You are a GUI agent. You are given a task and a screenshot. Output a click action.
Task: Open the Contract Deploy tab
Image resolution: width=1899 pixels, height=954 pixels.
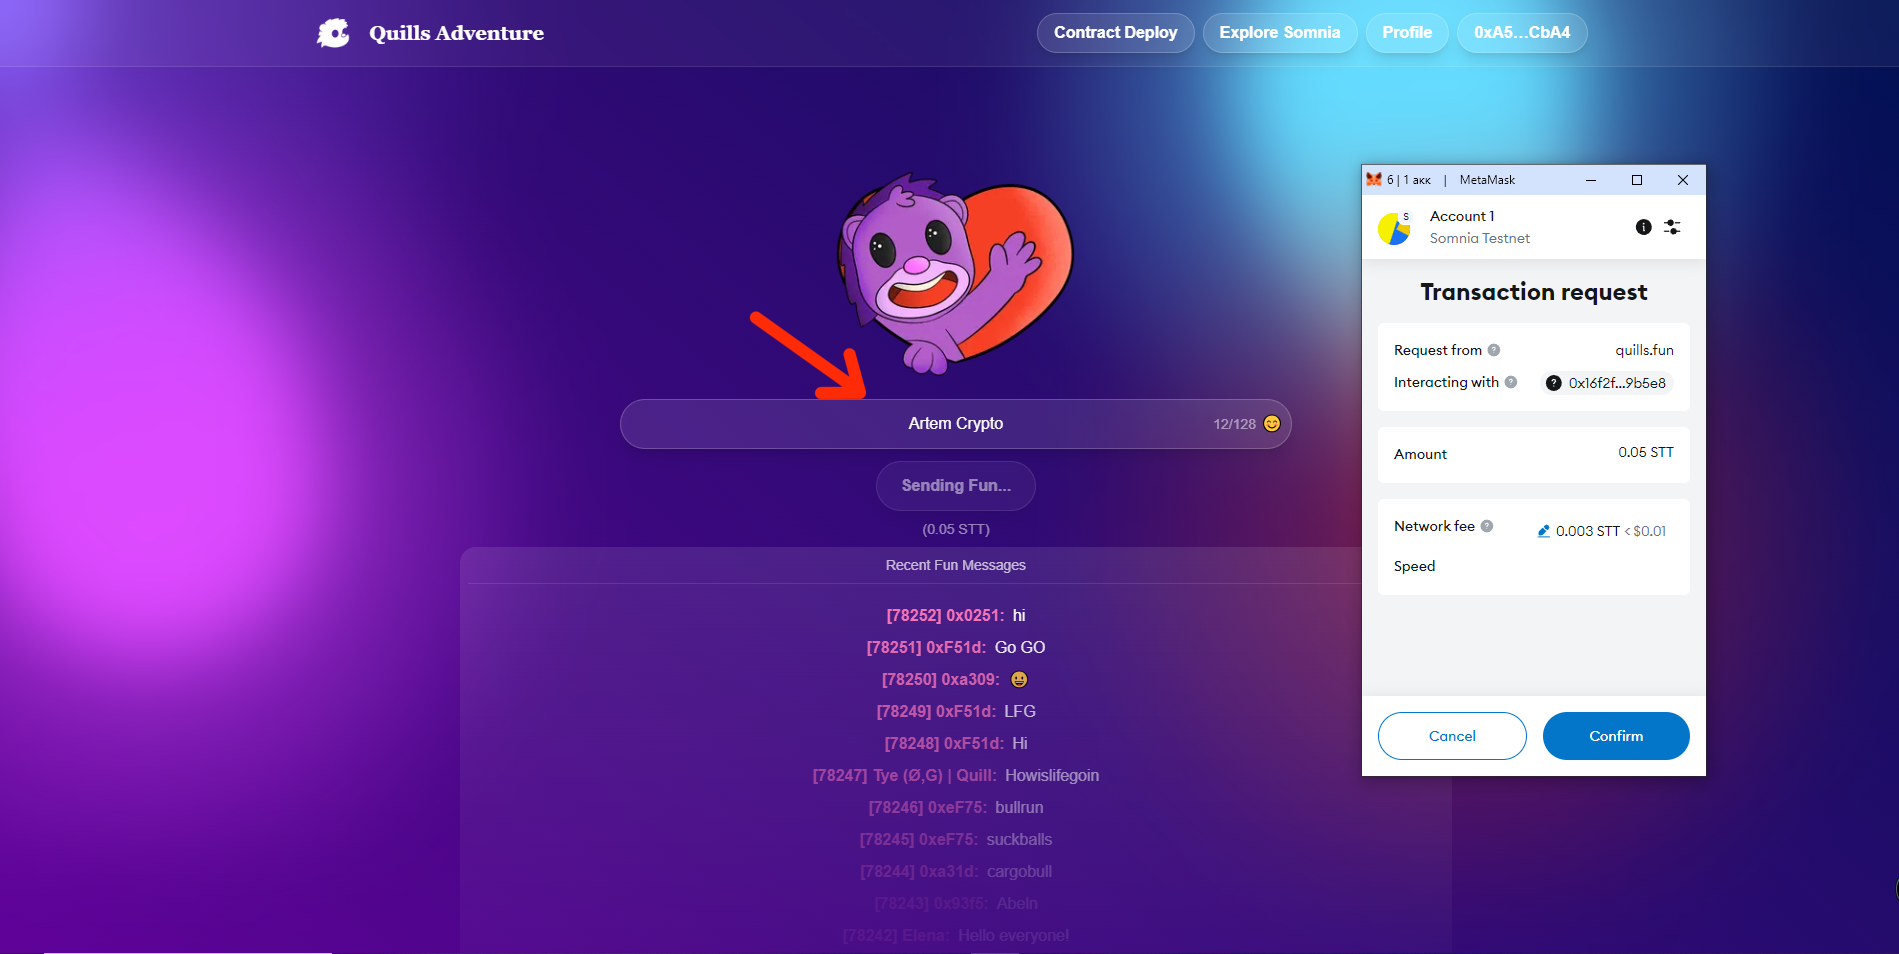[x=1116, y=33]
